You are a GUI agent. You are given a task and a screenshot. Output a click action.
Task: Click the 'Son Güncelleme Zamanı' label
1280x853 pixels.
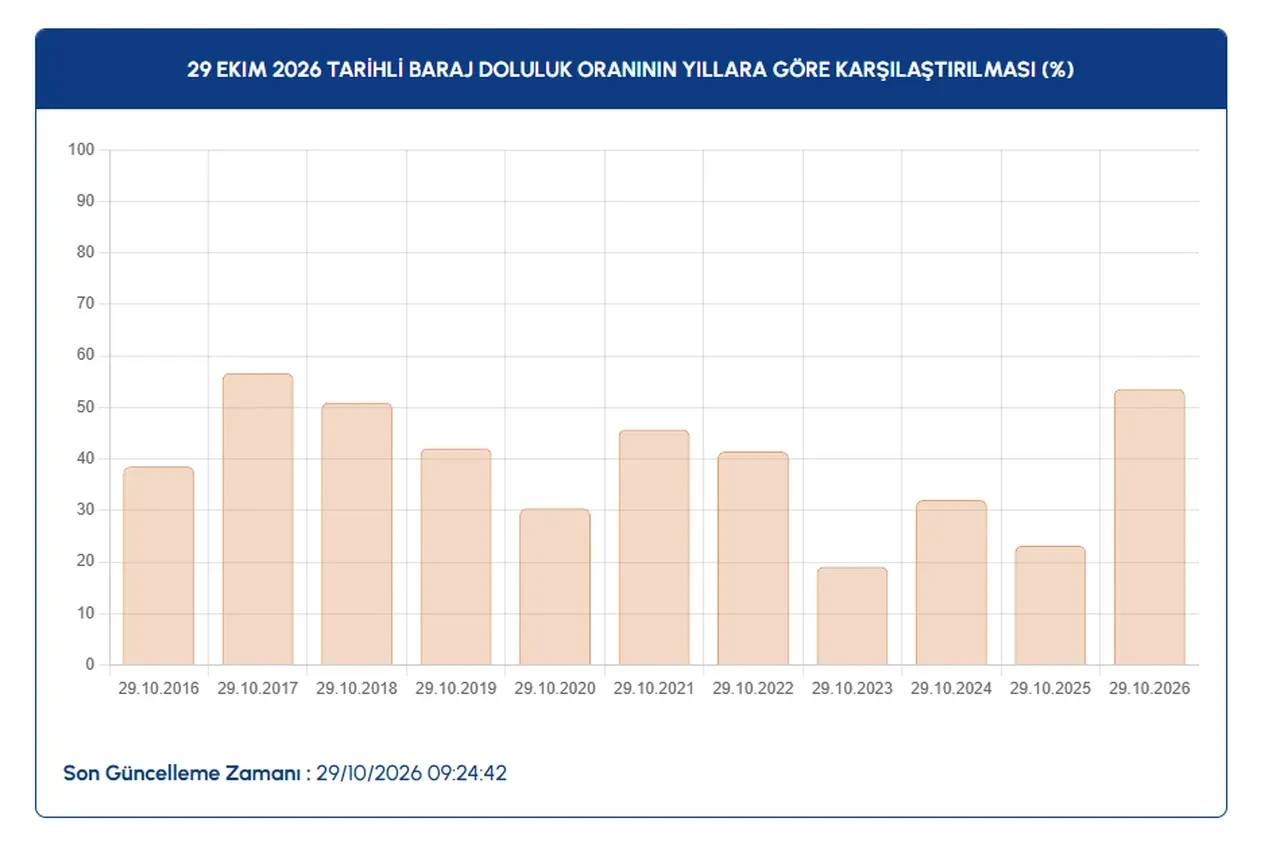187,774
